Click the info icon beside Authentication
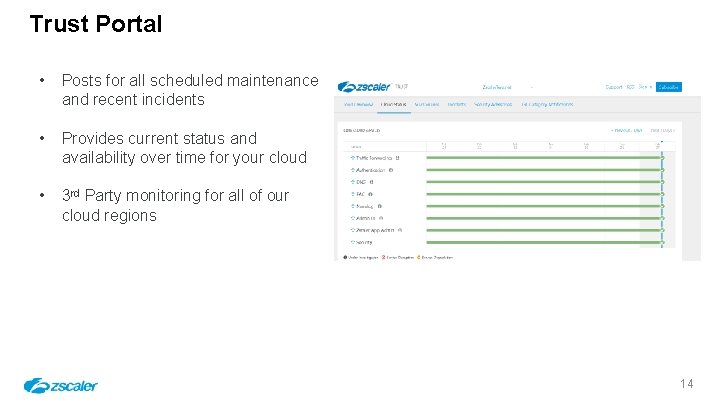Viewport: 720px width, 405px height. coord(391,170)
